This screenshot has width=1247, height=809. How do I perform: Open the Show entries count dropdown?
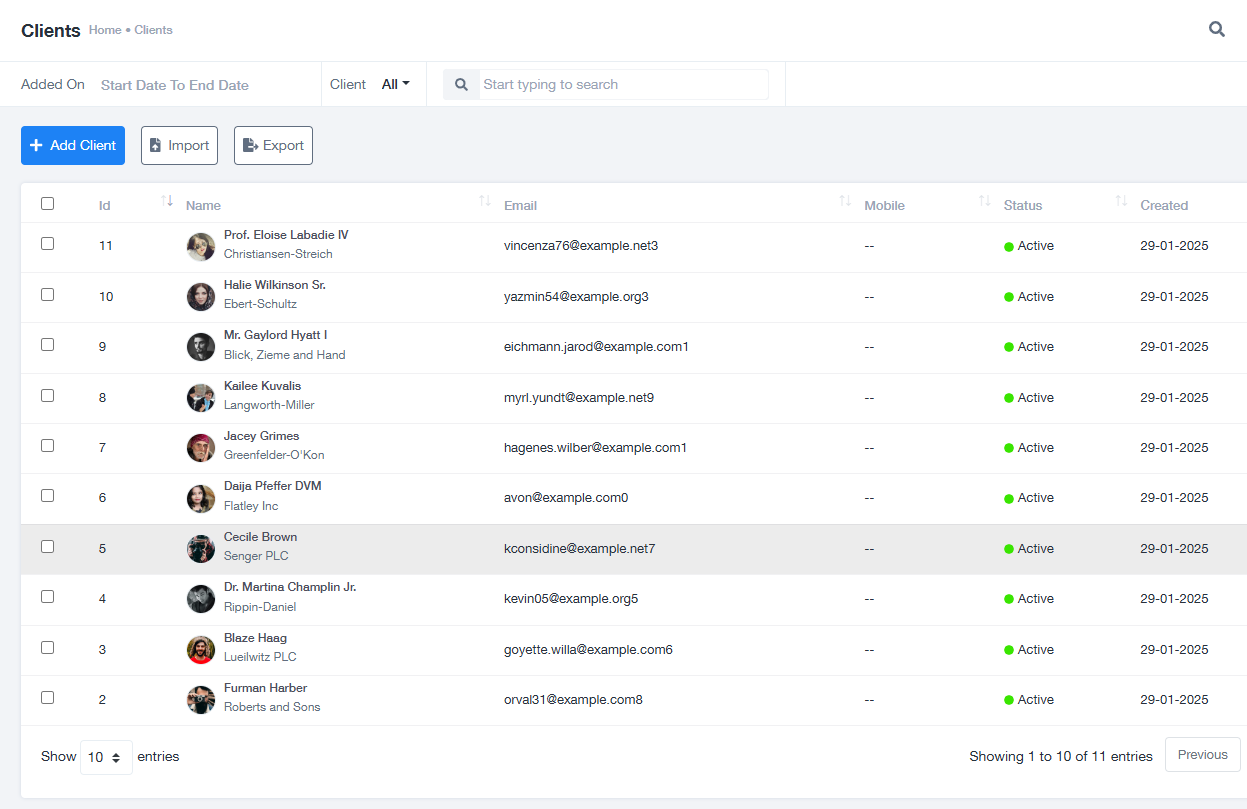(106, 757)
